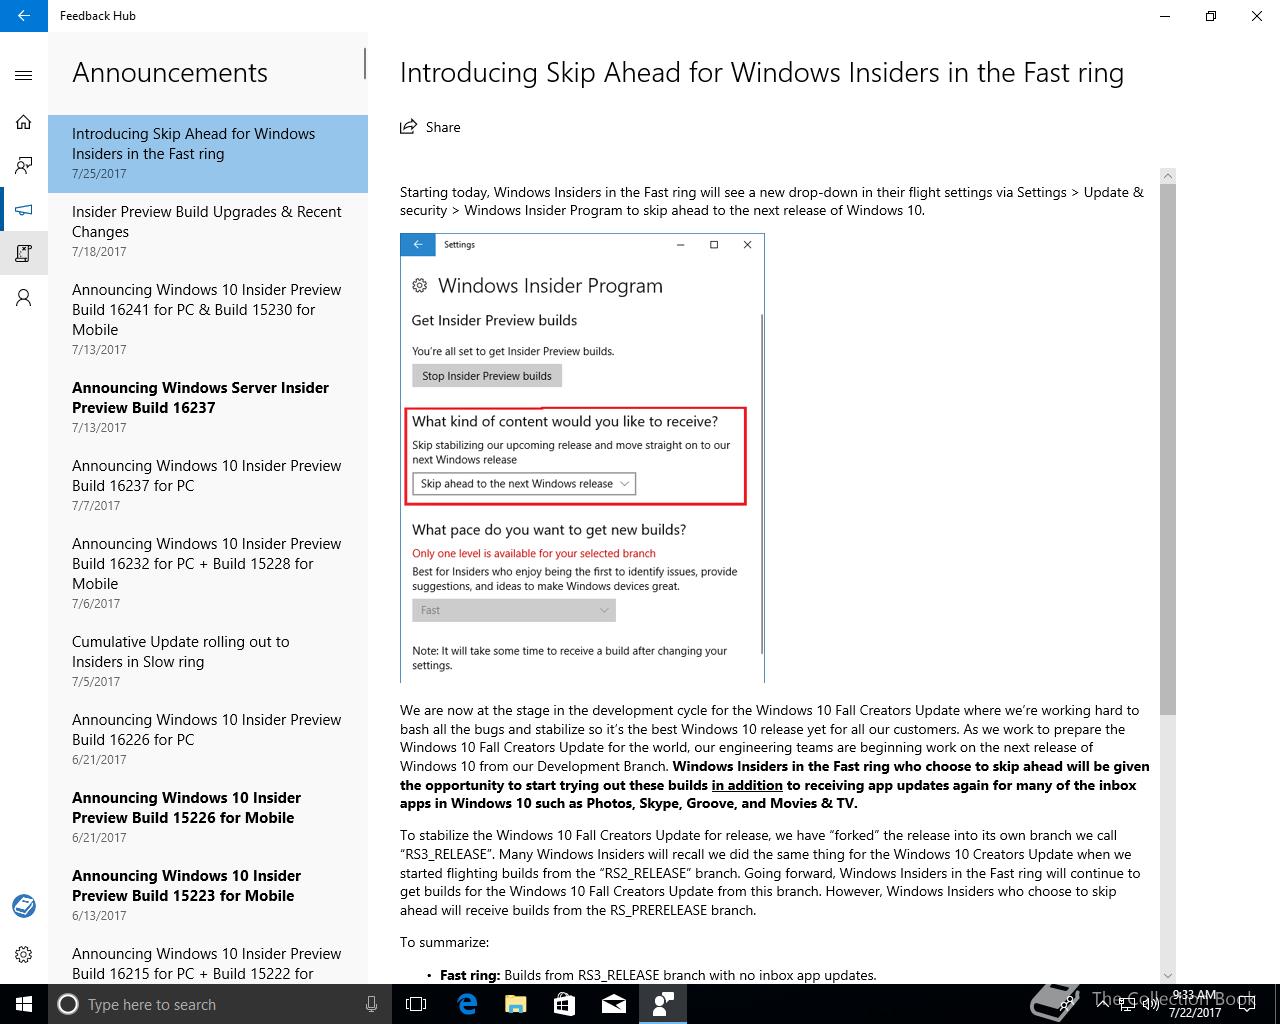1280x1024 pixels.
Task: Click the article screenshot of Windows Insider Program
Action: [582, 458]
